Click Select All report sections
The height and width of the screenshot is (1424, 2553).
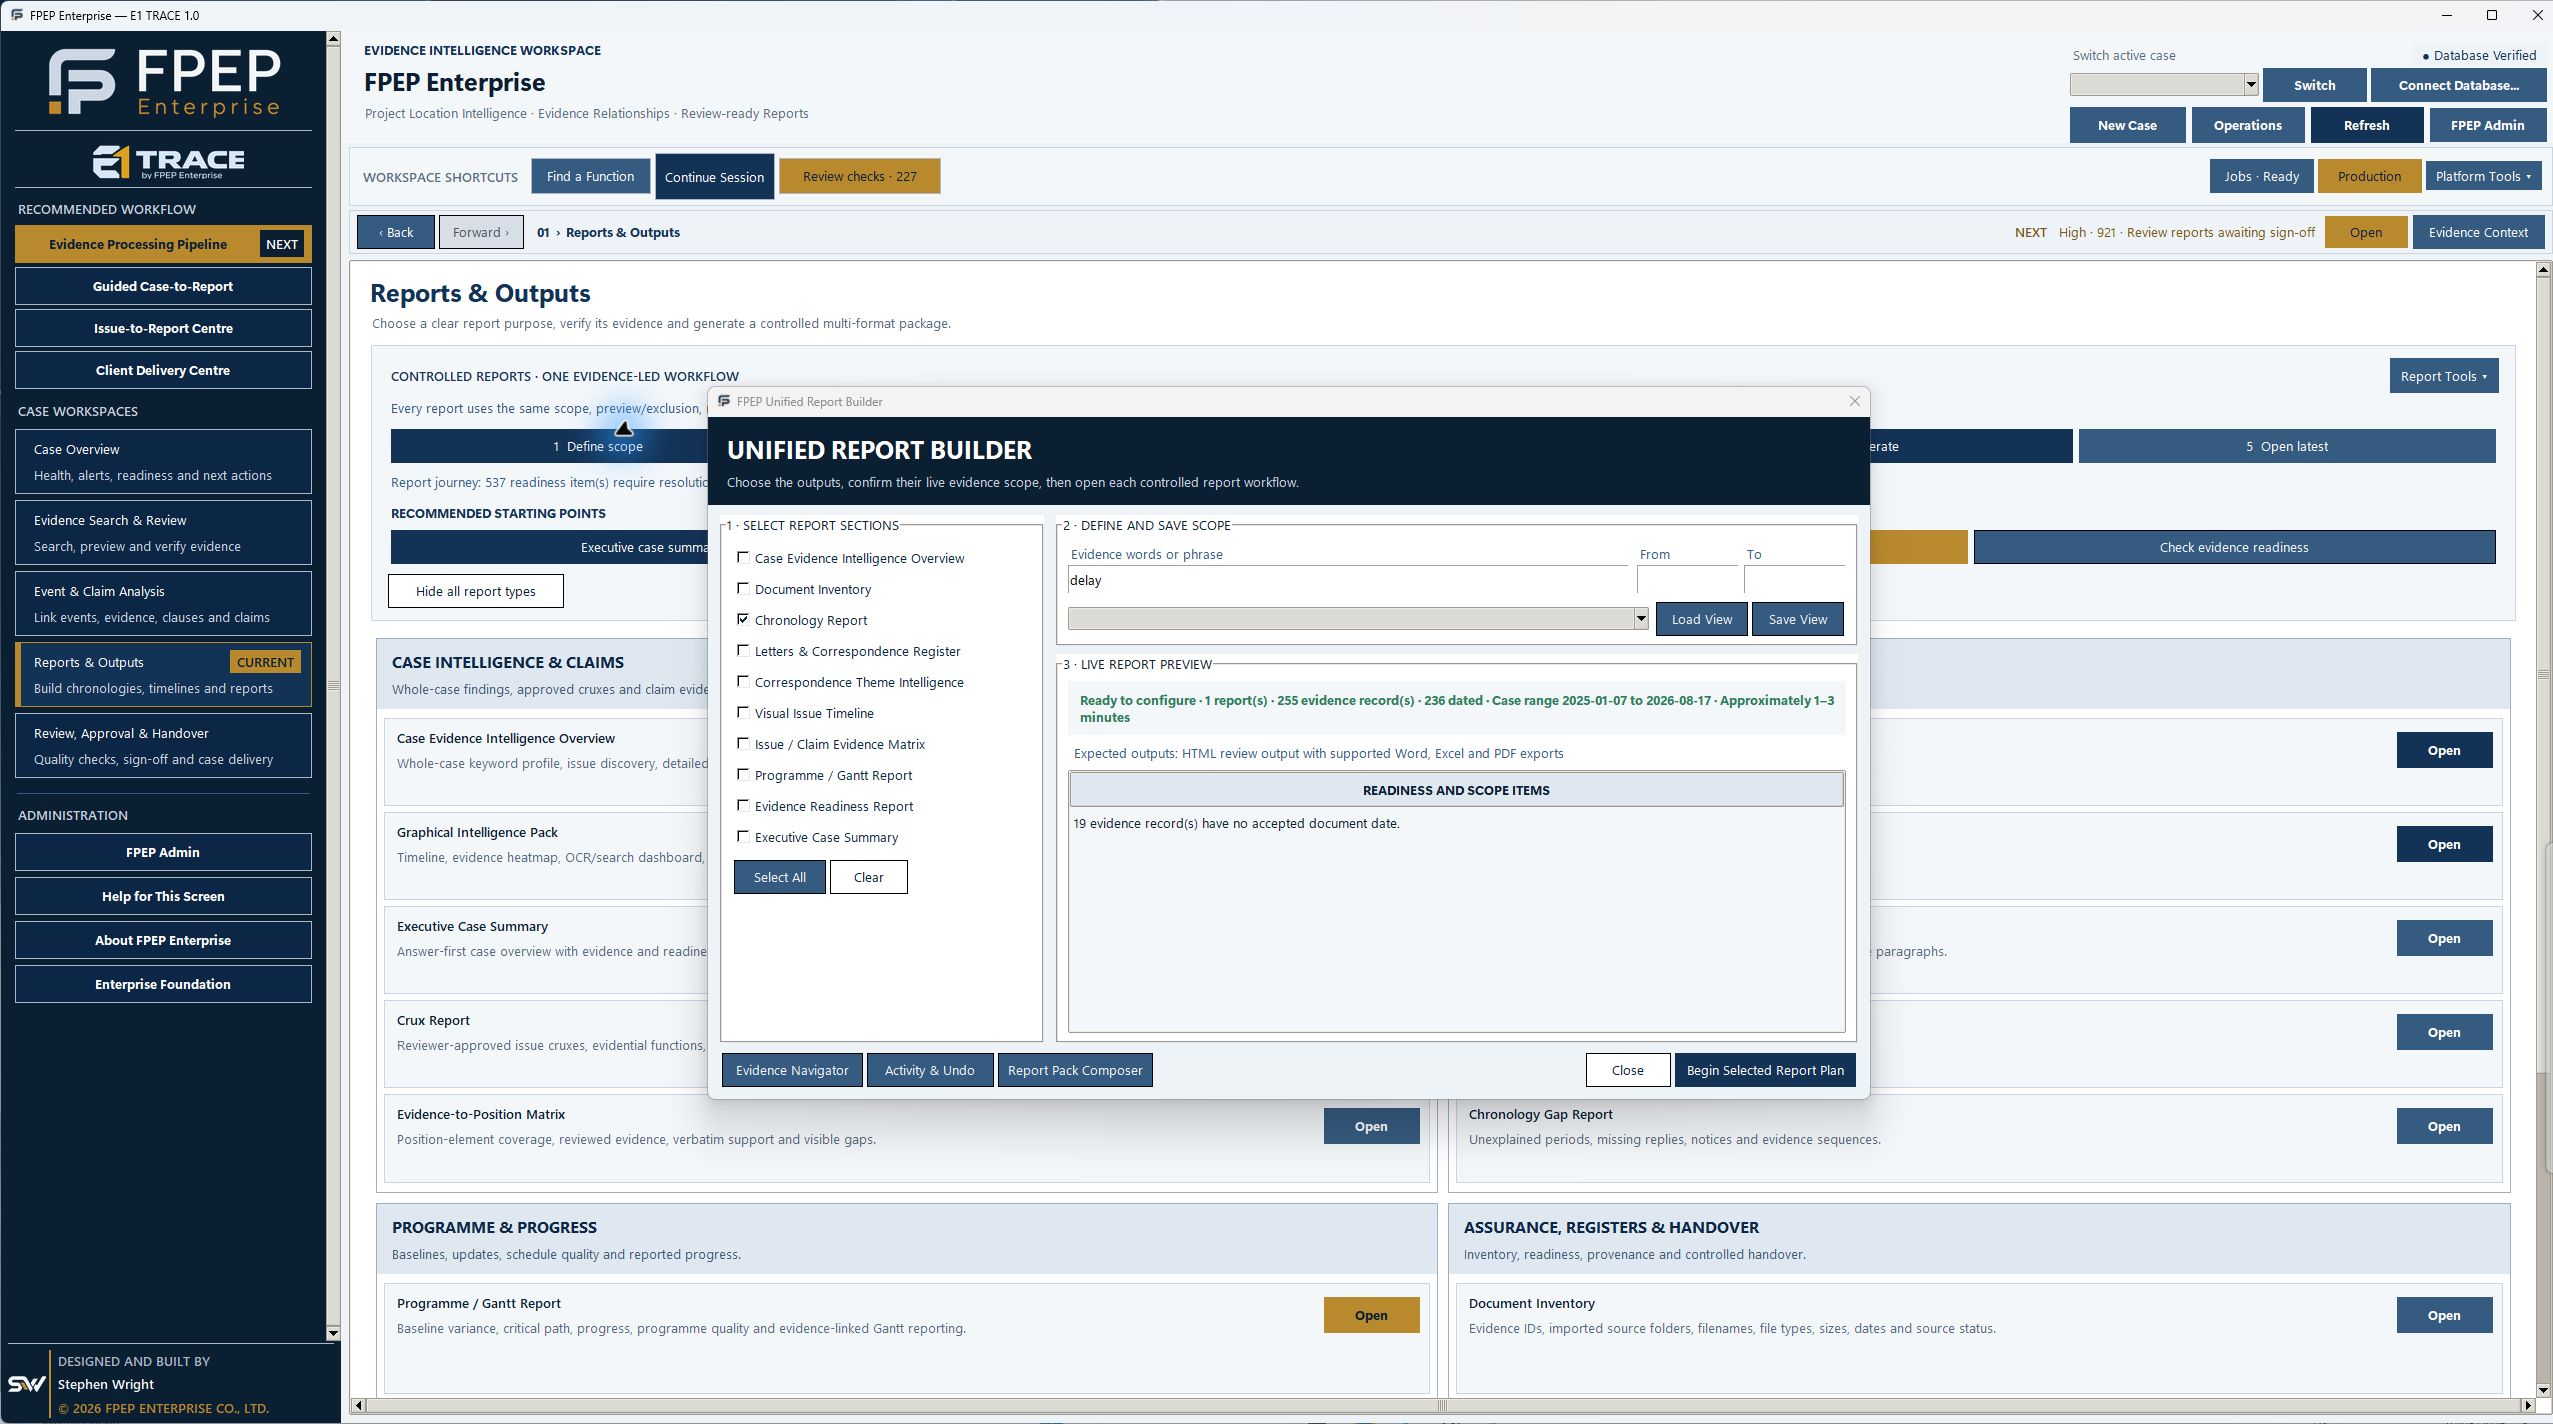pyautogui.click(x=779, y=877)
